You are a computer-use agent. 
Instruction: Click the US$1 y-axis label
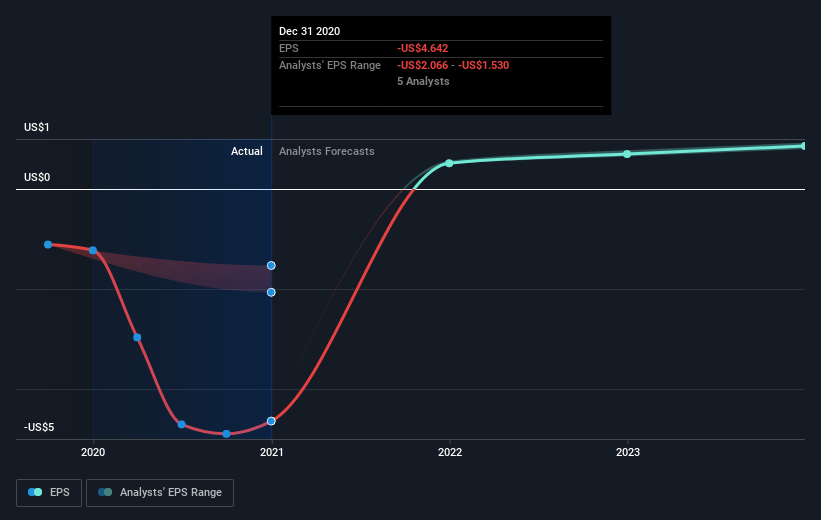pos(37,127)
